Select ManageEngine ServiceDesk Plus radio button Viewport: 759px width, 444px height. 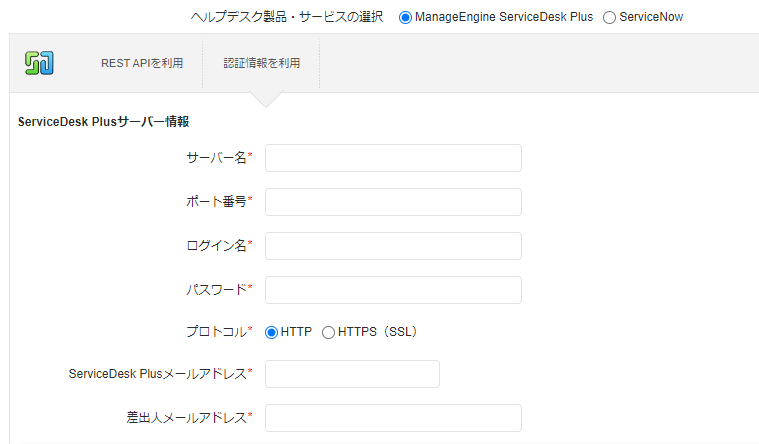tap(405, 17)
